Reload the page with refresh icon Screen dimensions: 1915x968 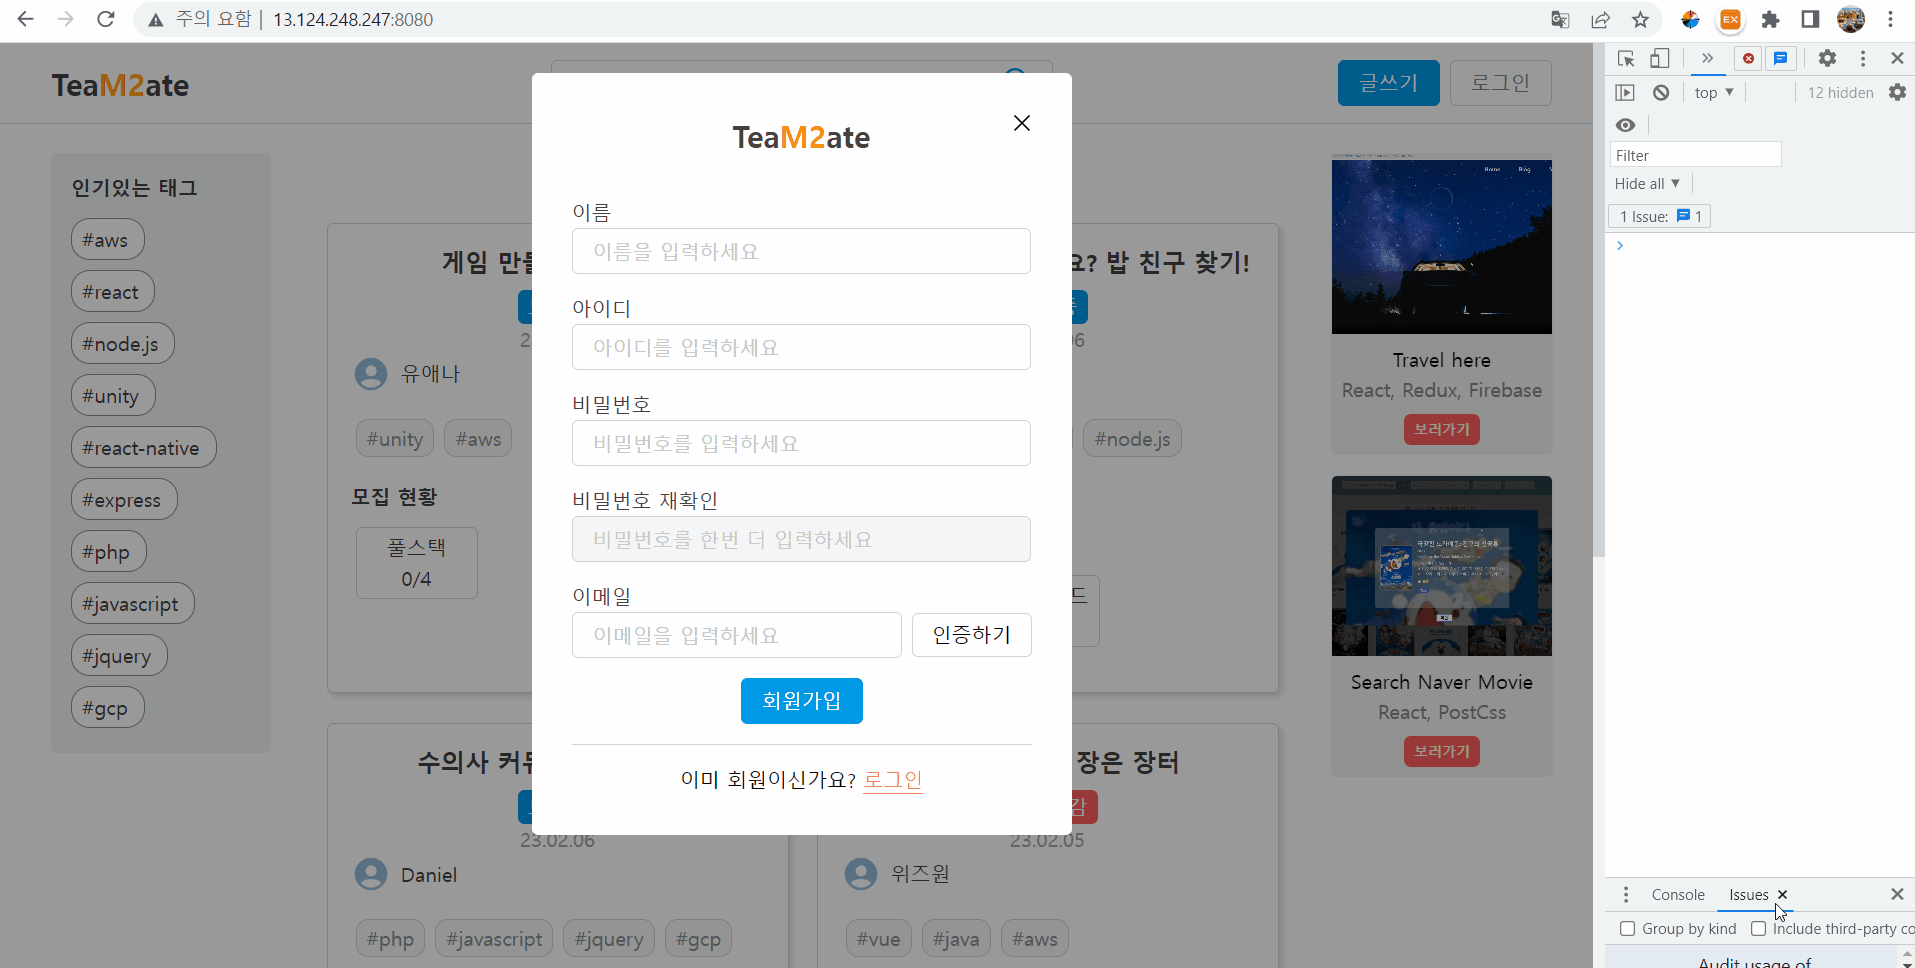[105, 19]
